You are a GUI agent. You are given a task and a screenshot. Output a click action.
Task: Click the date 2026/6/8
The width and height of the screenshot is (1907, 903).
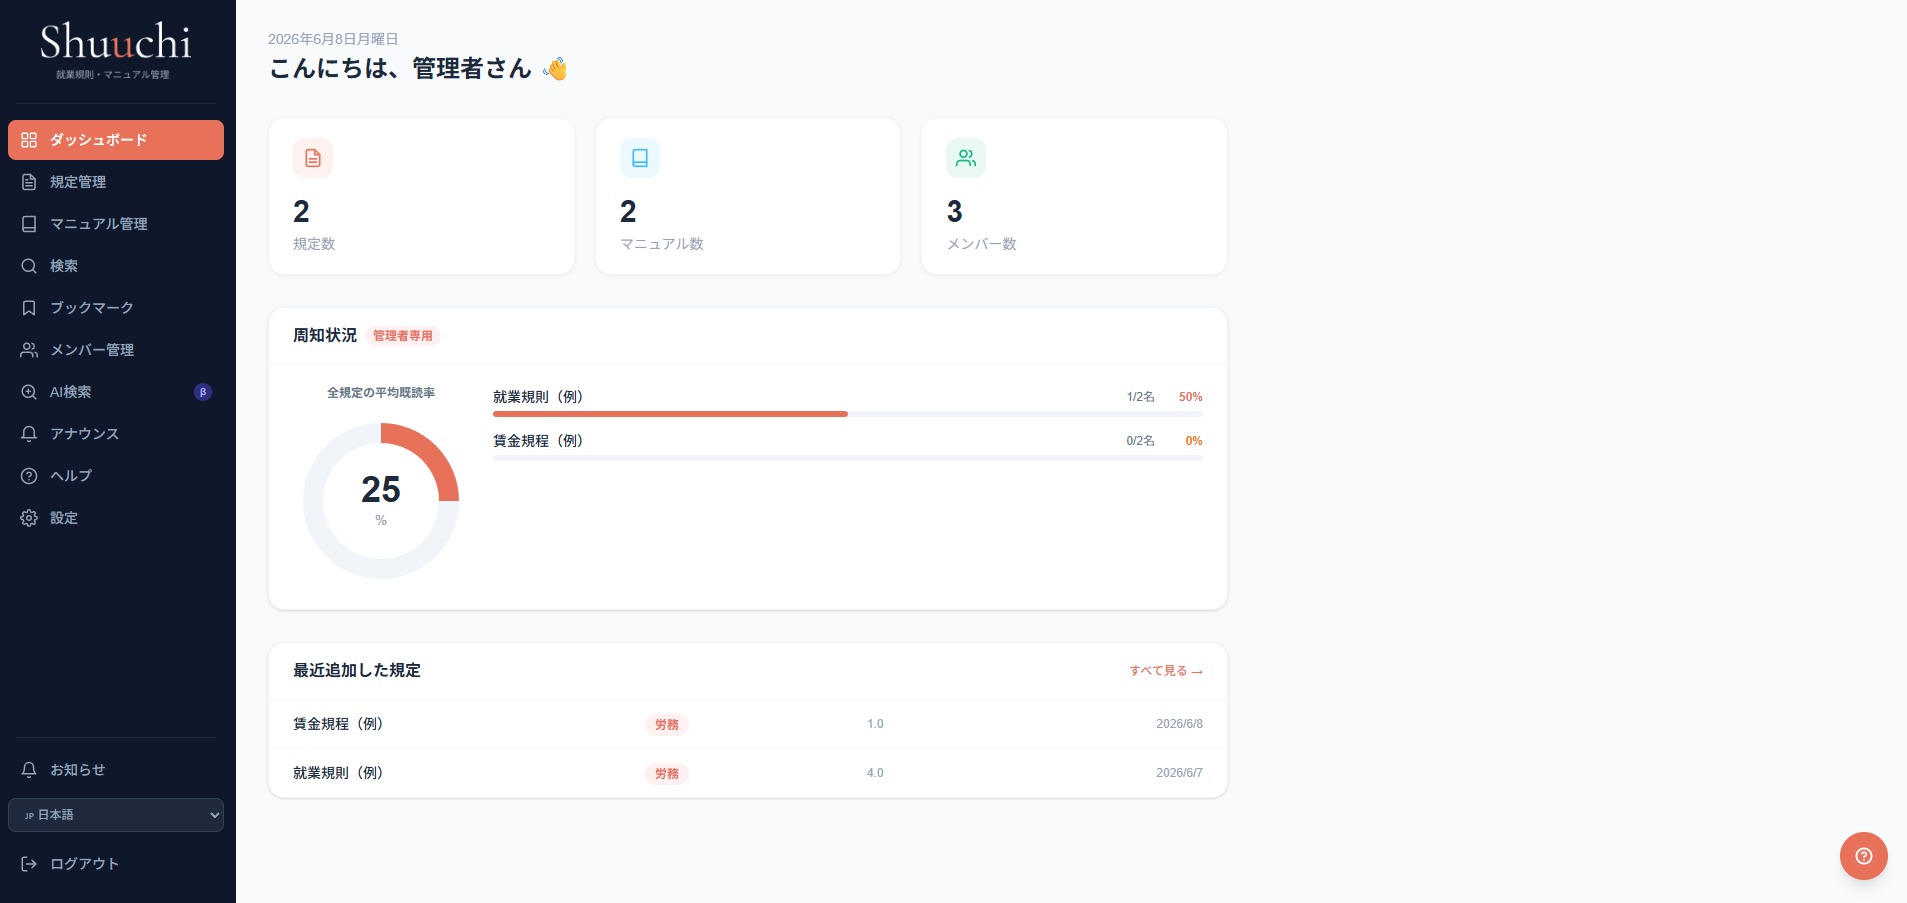pyautogui.click(x=1179, y=724)
